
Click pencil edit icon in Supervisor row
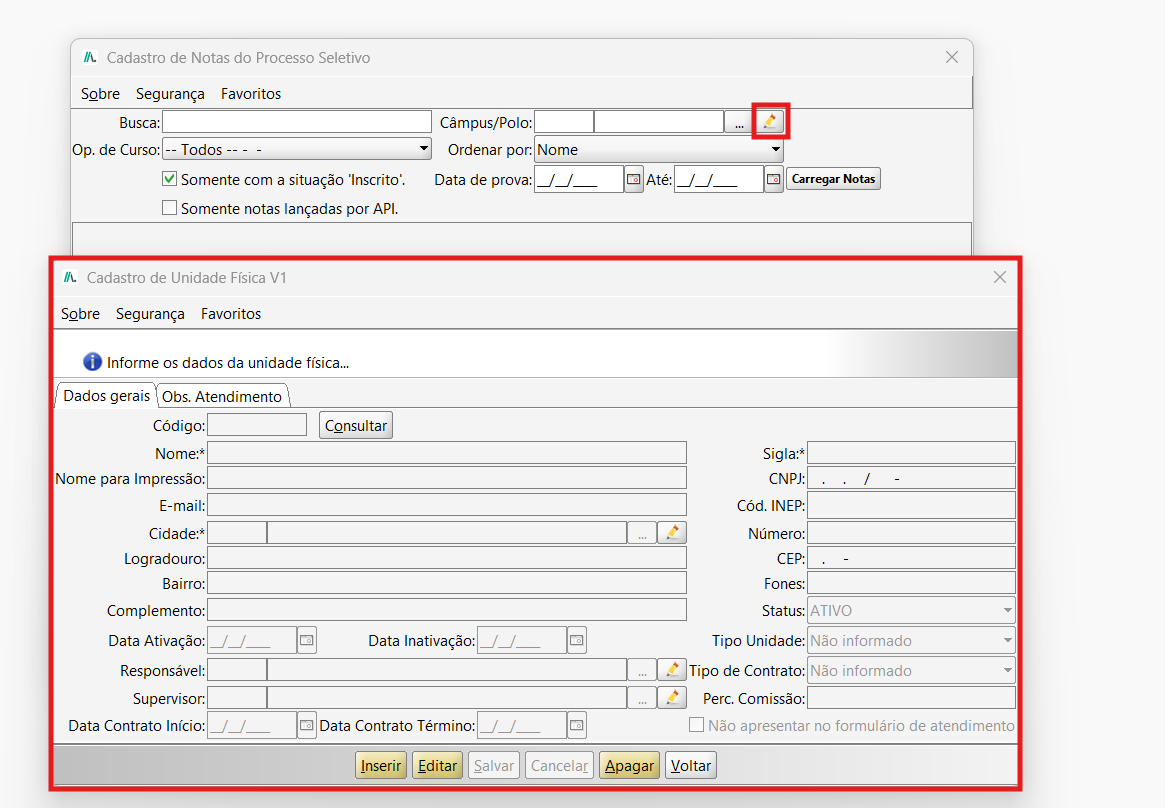pyautogui.click(x=672, y=698)
